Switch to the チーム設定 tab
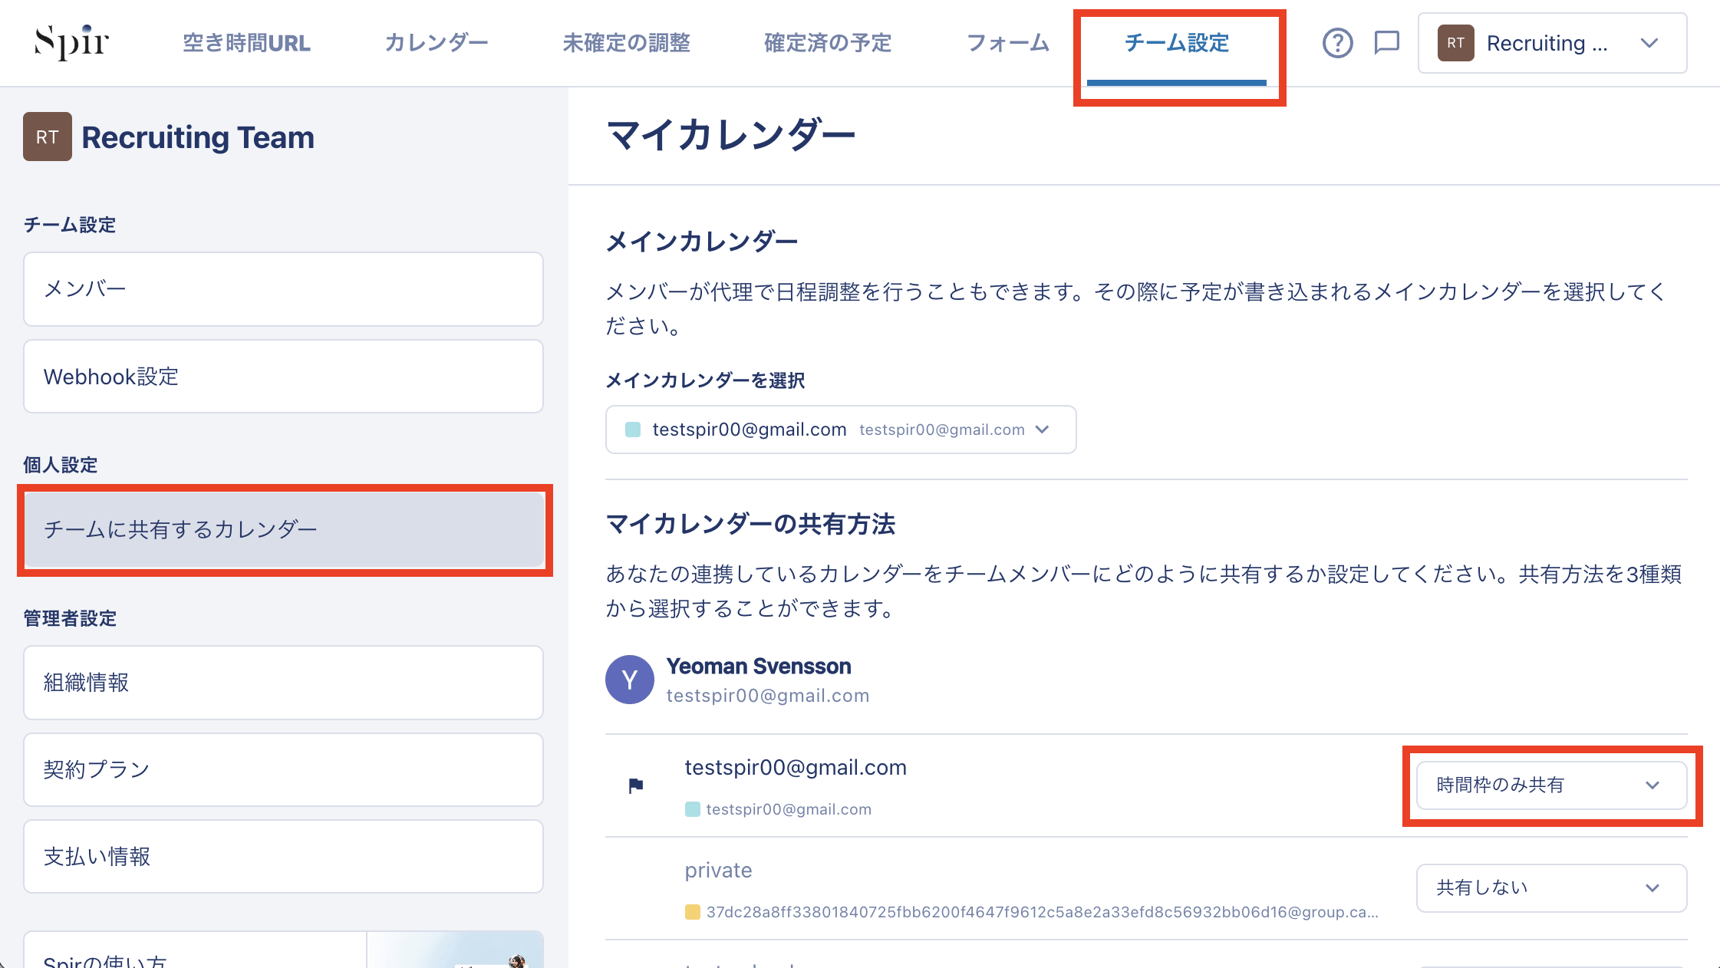Viewport: 1720px width, 968px height. 1179,42
